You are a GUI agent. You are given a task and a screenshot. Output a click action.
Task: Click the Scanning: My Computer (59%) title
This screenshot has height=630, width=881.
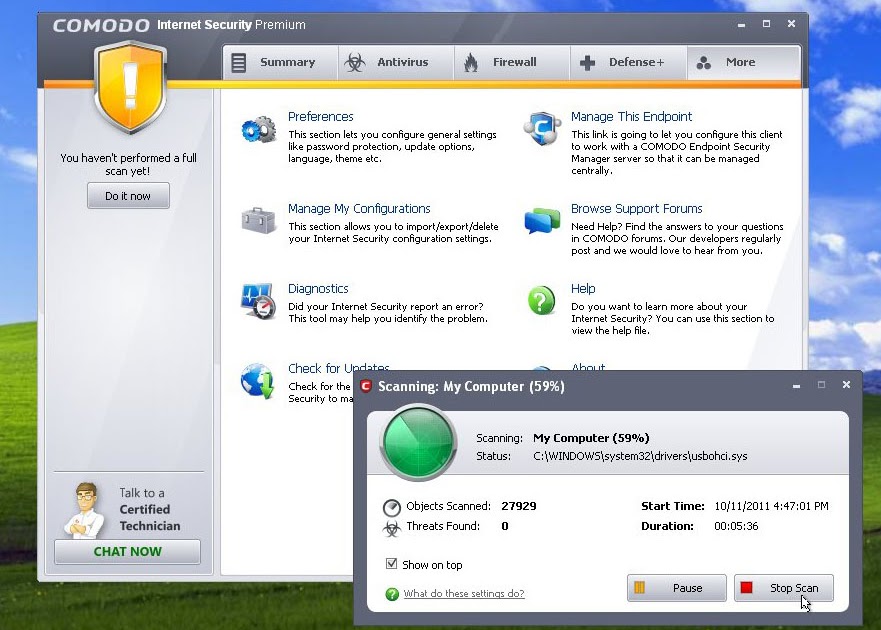[471, 386]
